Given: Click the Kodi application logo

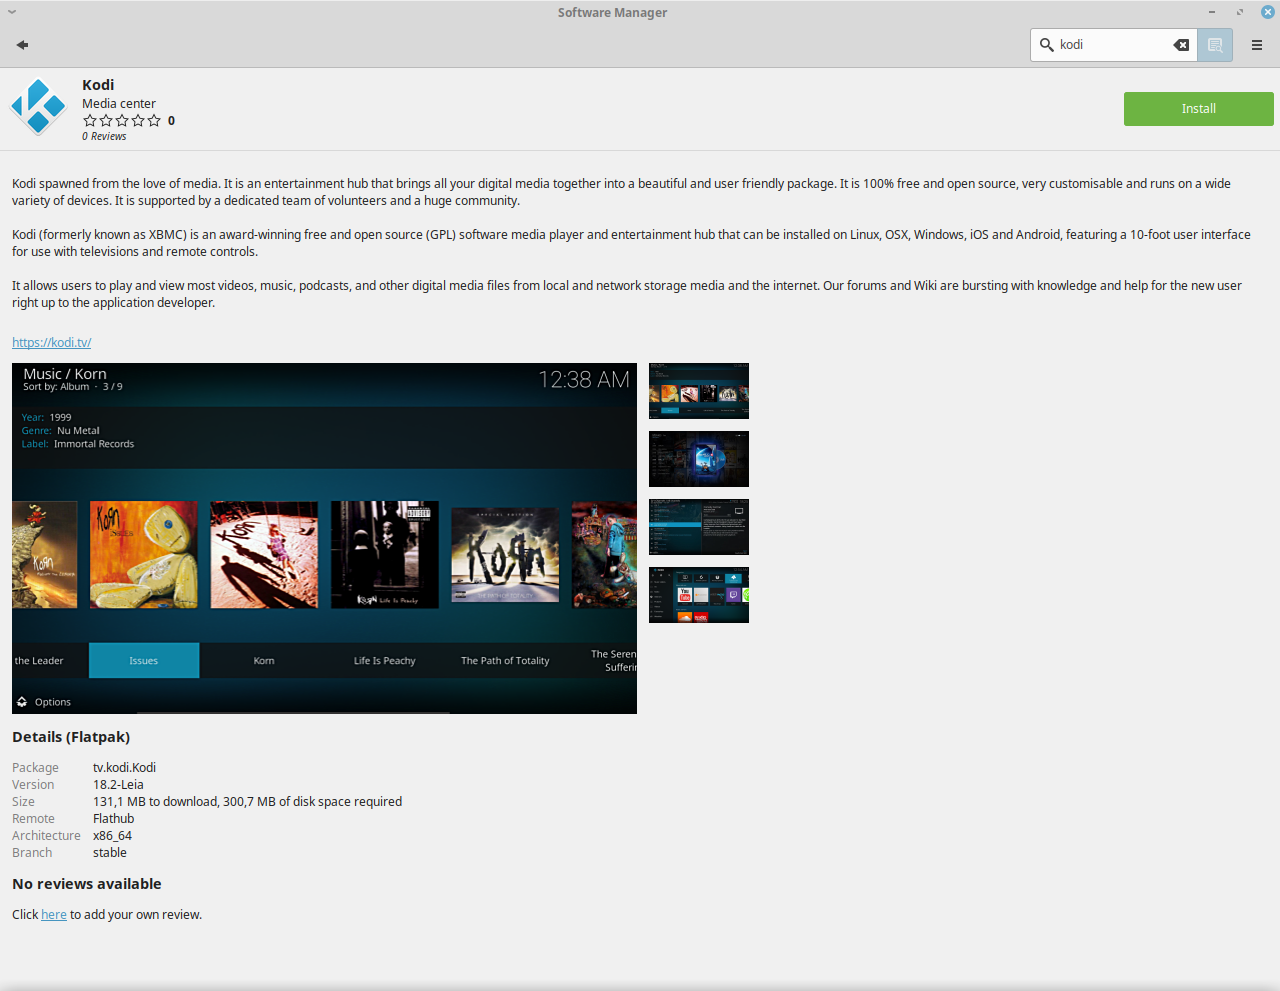Looking at the screenshot, I should pyautogui.click(x=39, y=107).
